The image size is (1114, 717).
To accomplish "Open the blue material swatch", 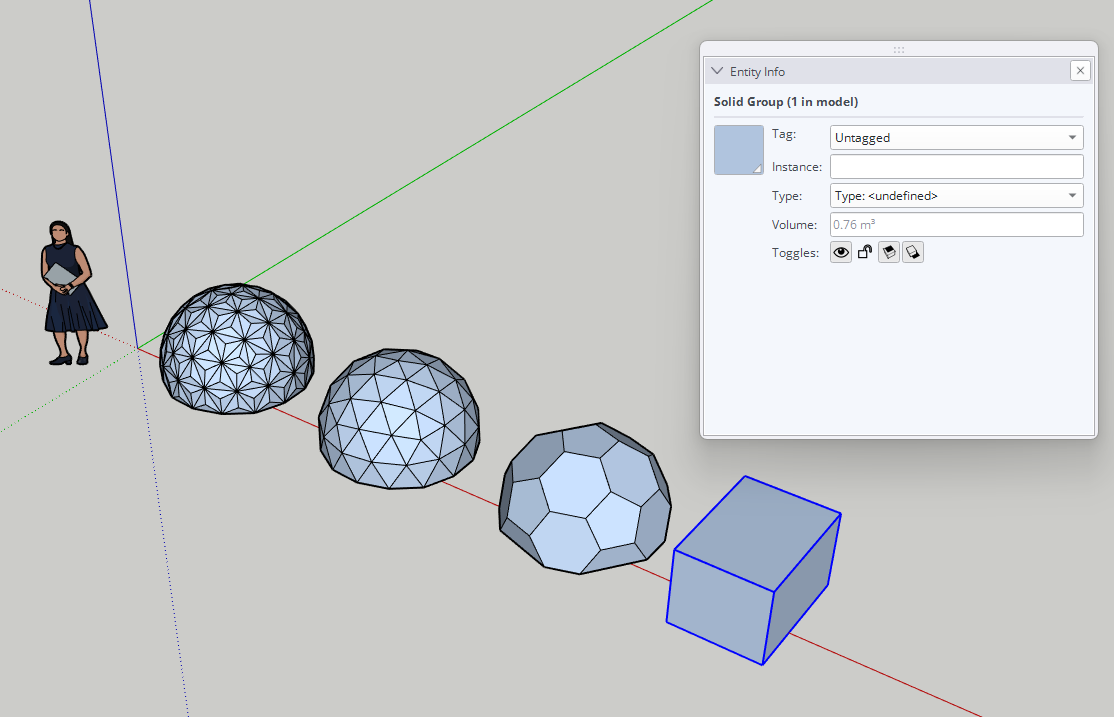I will 739,150.
